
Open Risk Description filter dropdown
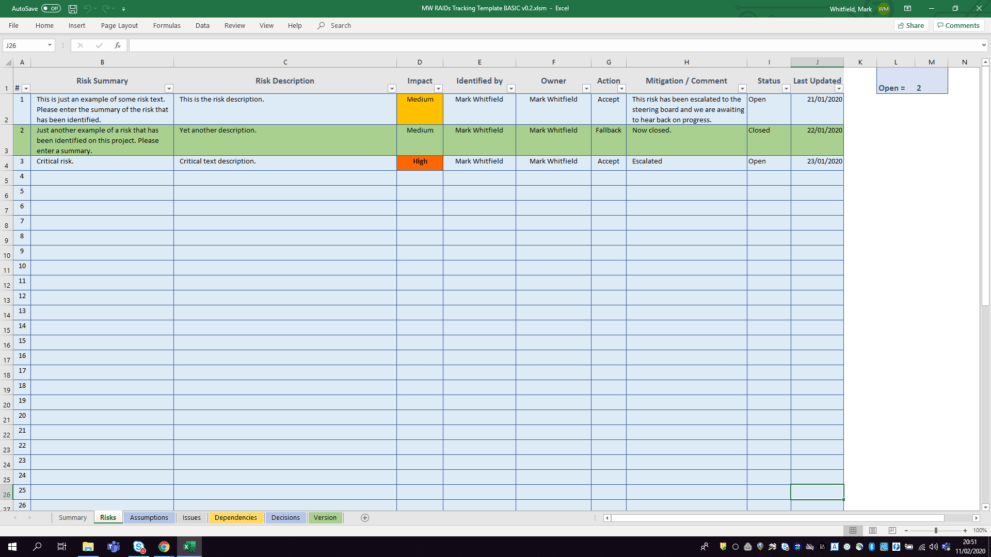[x=392, y=89]
